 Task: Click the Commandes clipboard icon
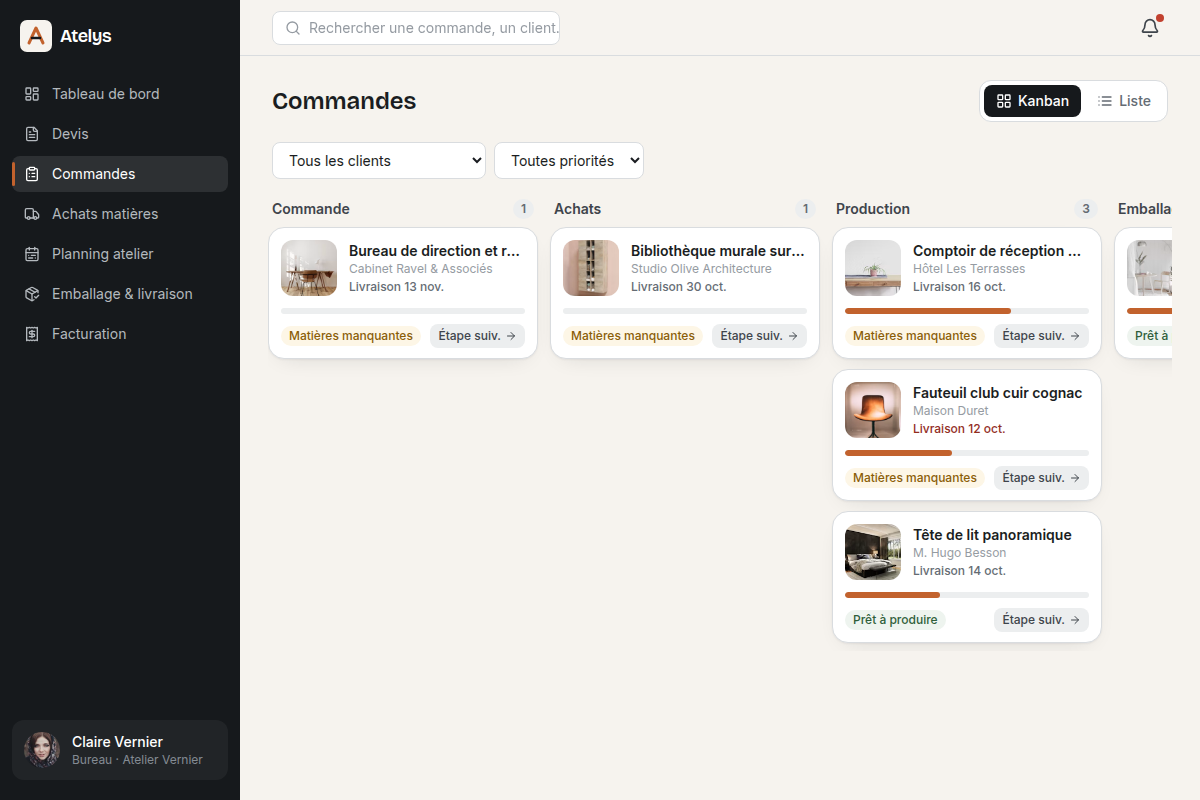point(32,174)
